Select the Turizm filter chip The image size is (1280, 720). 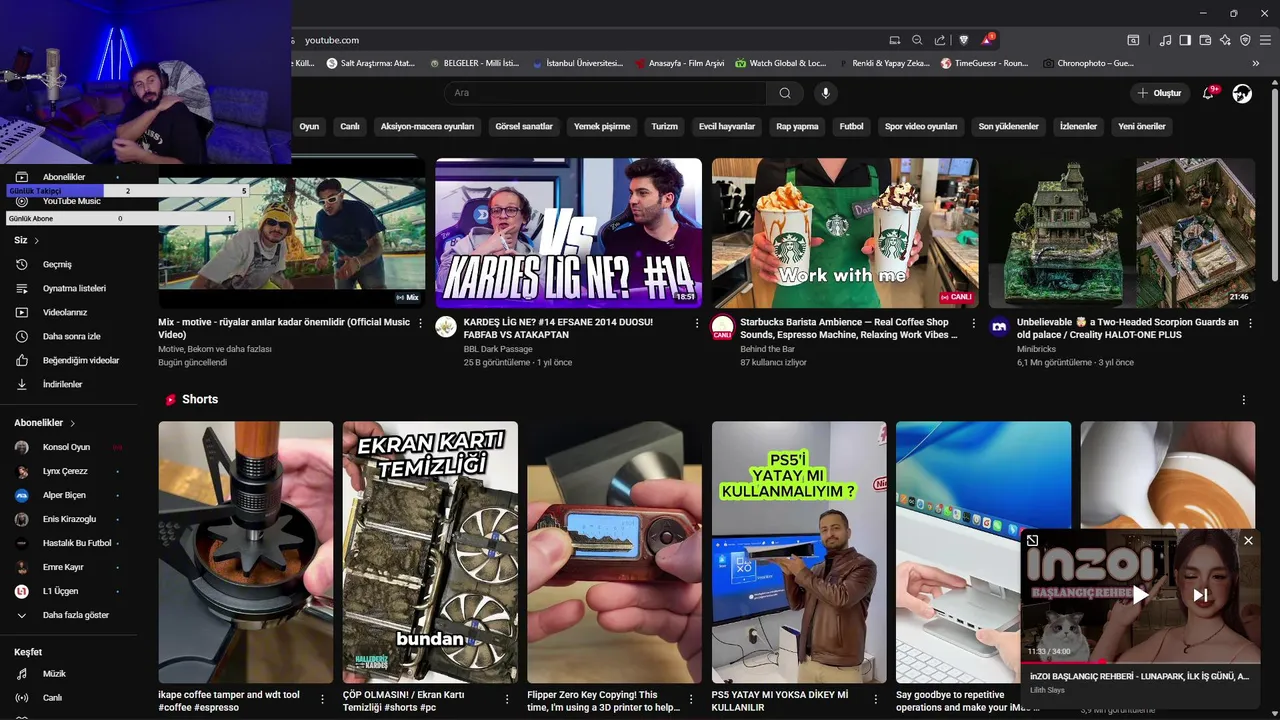pos(665,126)
